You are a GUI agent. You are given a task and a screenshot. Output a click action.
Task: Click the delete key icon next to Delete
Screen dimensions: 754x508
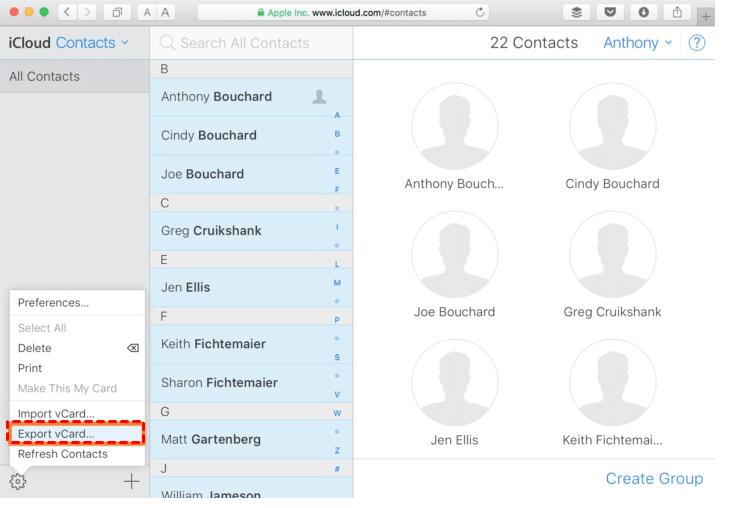pyautogui.click(x=133, y=348)
